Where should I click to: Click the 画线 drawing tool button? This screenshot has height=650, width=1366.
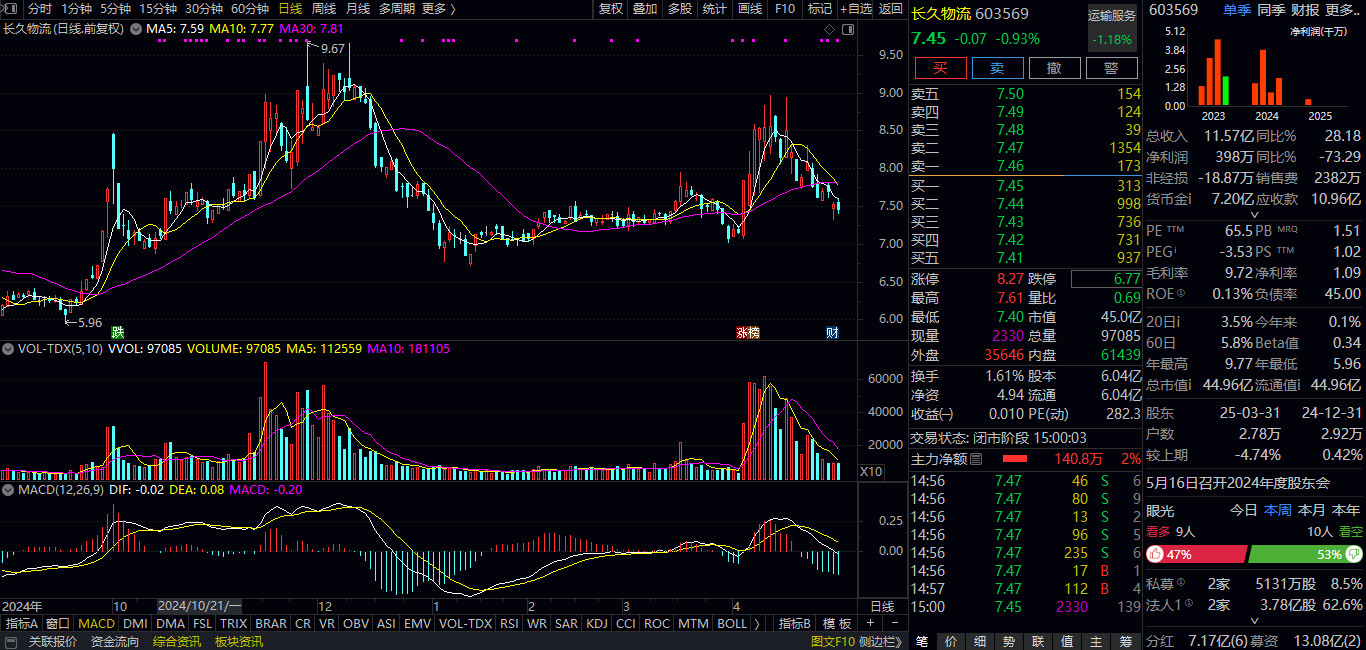(749, 9)
